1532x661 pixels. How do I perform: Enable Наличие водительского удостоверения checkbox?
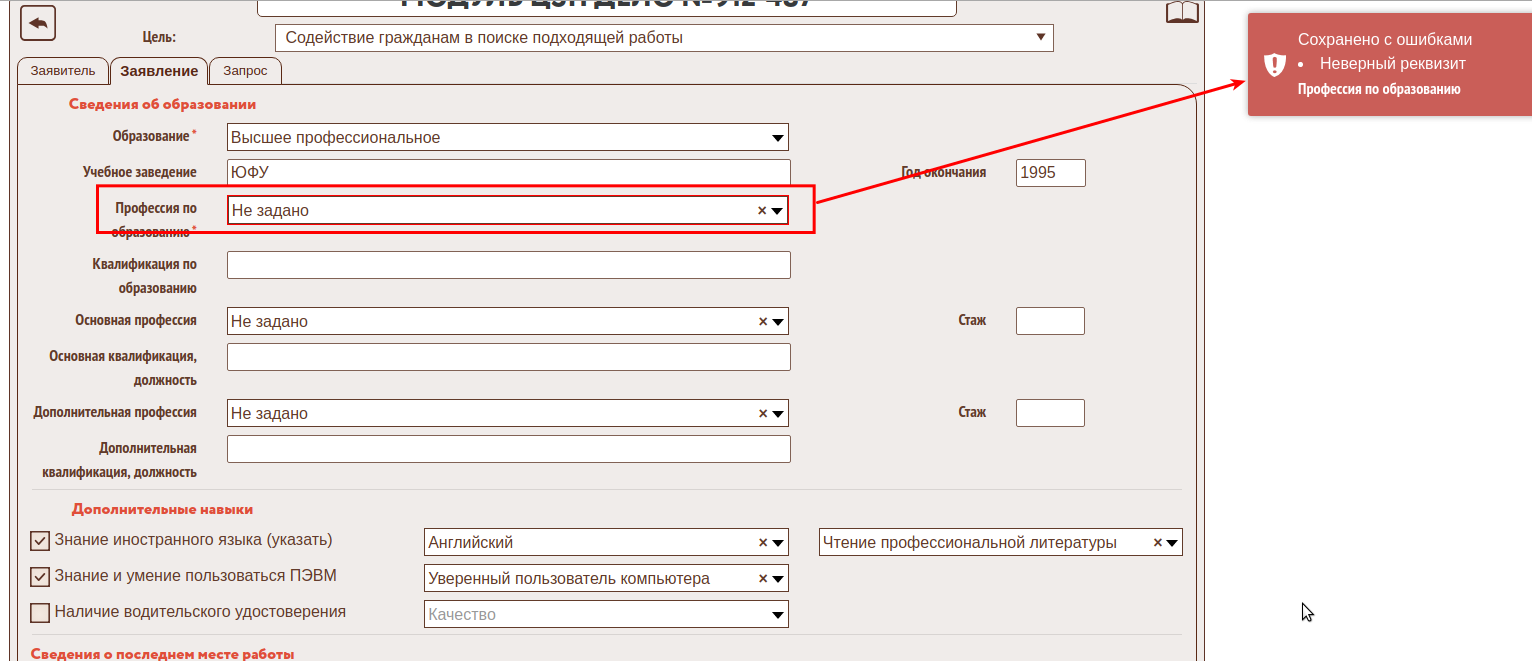[40, 613]
